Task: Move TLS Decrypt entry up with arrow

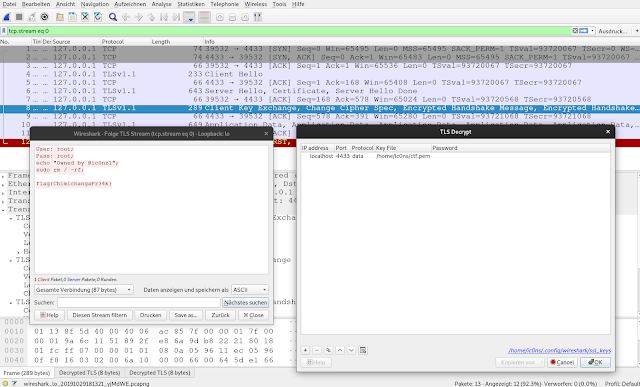Action: tap(340, 350)
